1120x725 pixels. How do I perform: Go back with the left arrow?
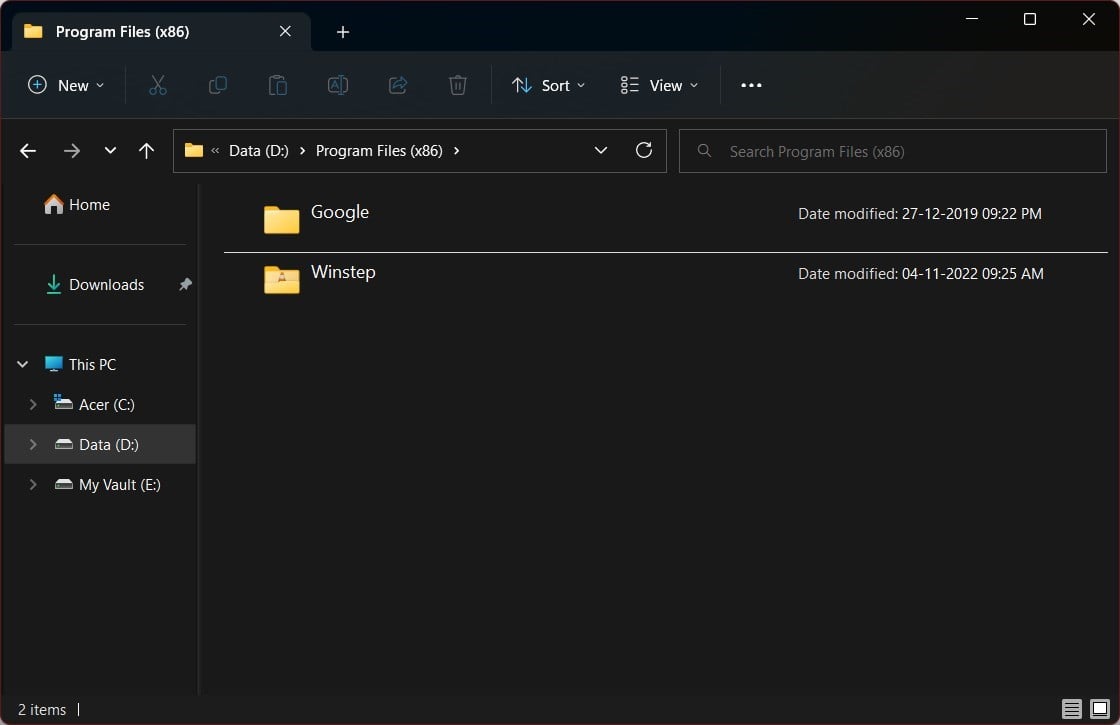pos(28,151)
